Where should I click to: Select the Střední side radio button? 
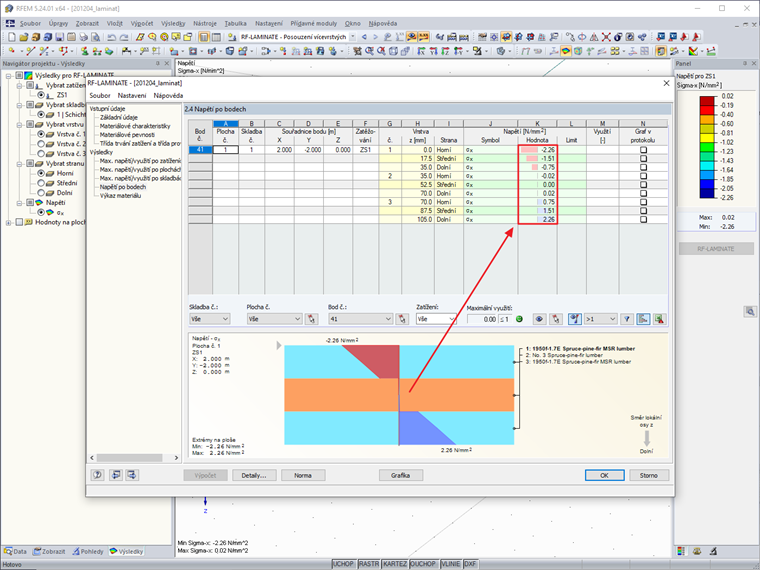pos(41,183)
